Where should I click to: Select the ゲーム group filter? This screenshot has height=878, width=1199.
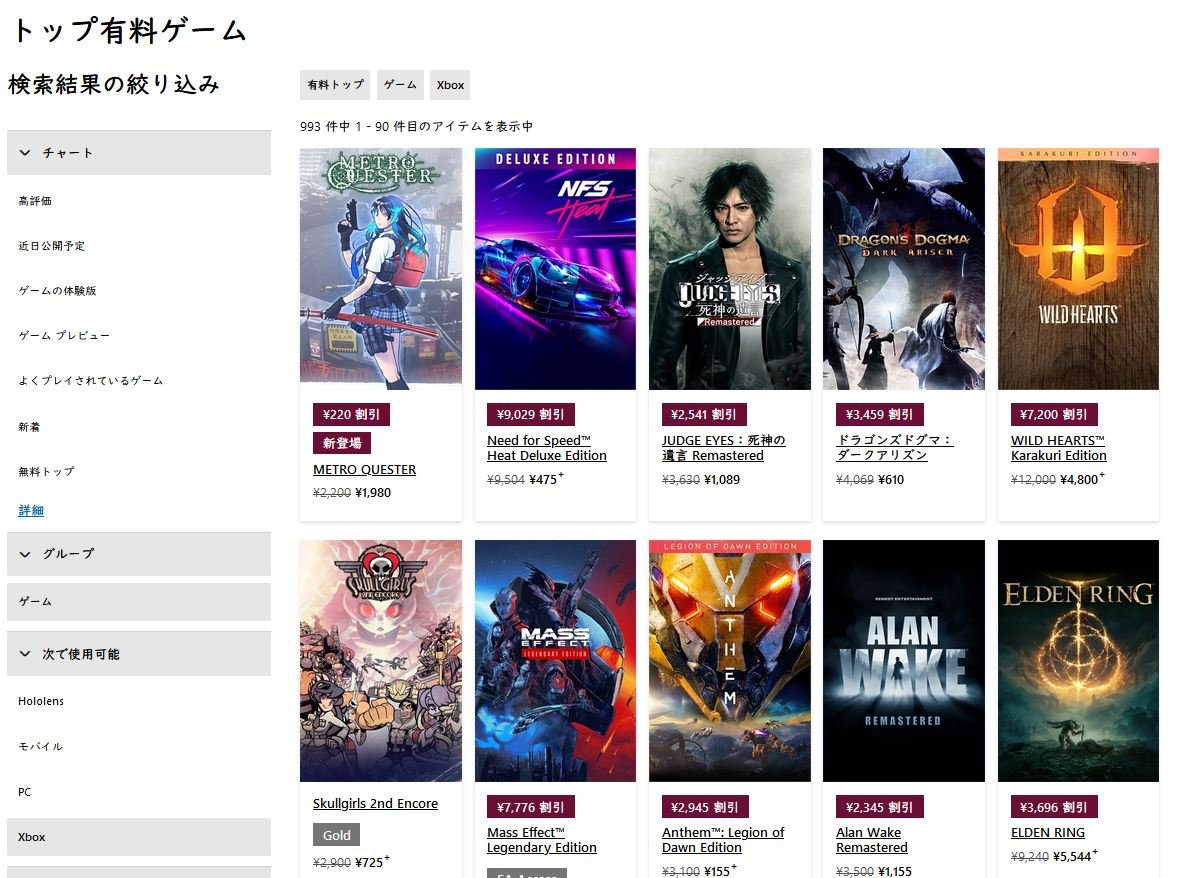click(x=138, y=602)
